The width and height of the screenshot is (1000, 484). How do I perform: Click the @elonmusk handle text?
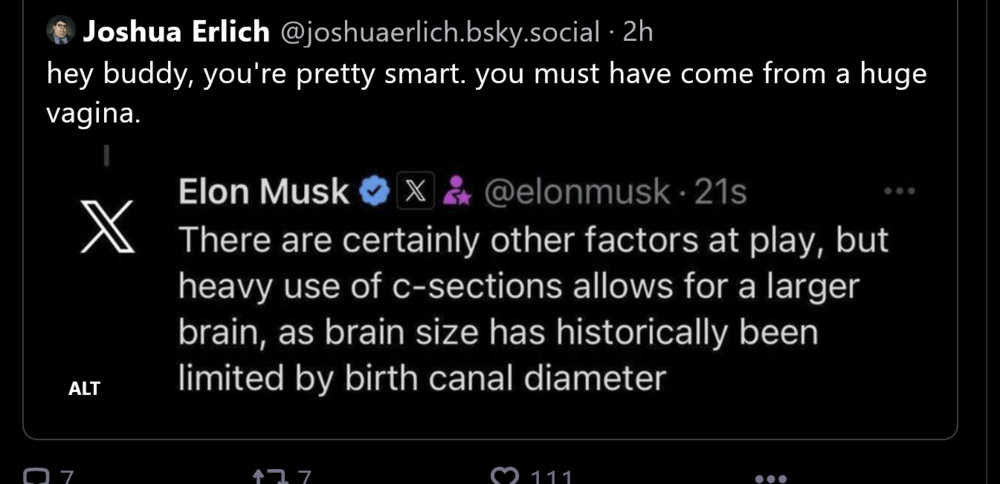(x=576, y=190)
